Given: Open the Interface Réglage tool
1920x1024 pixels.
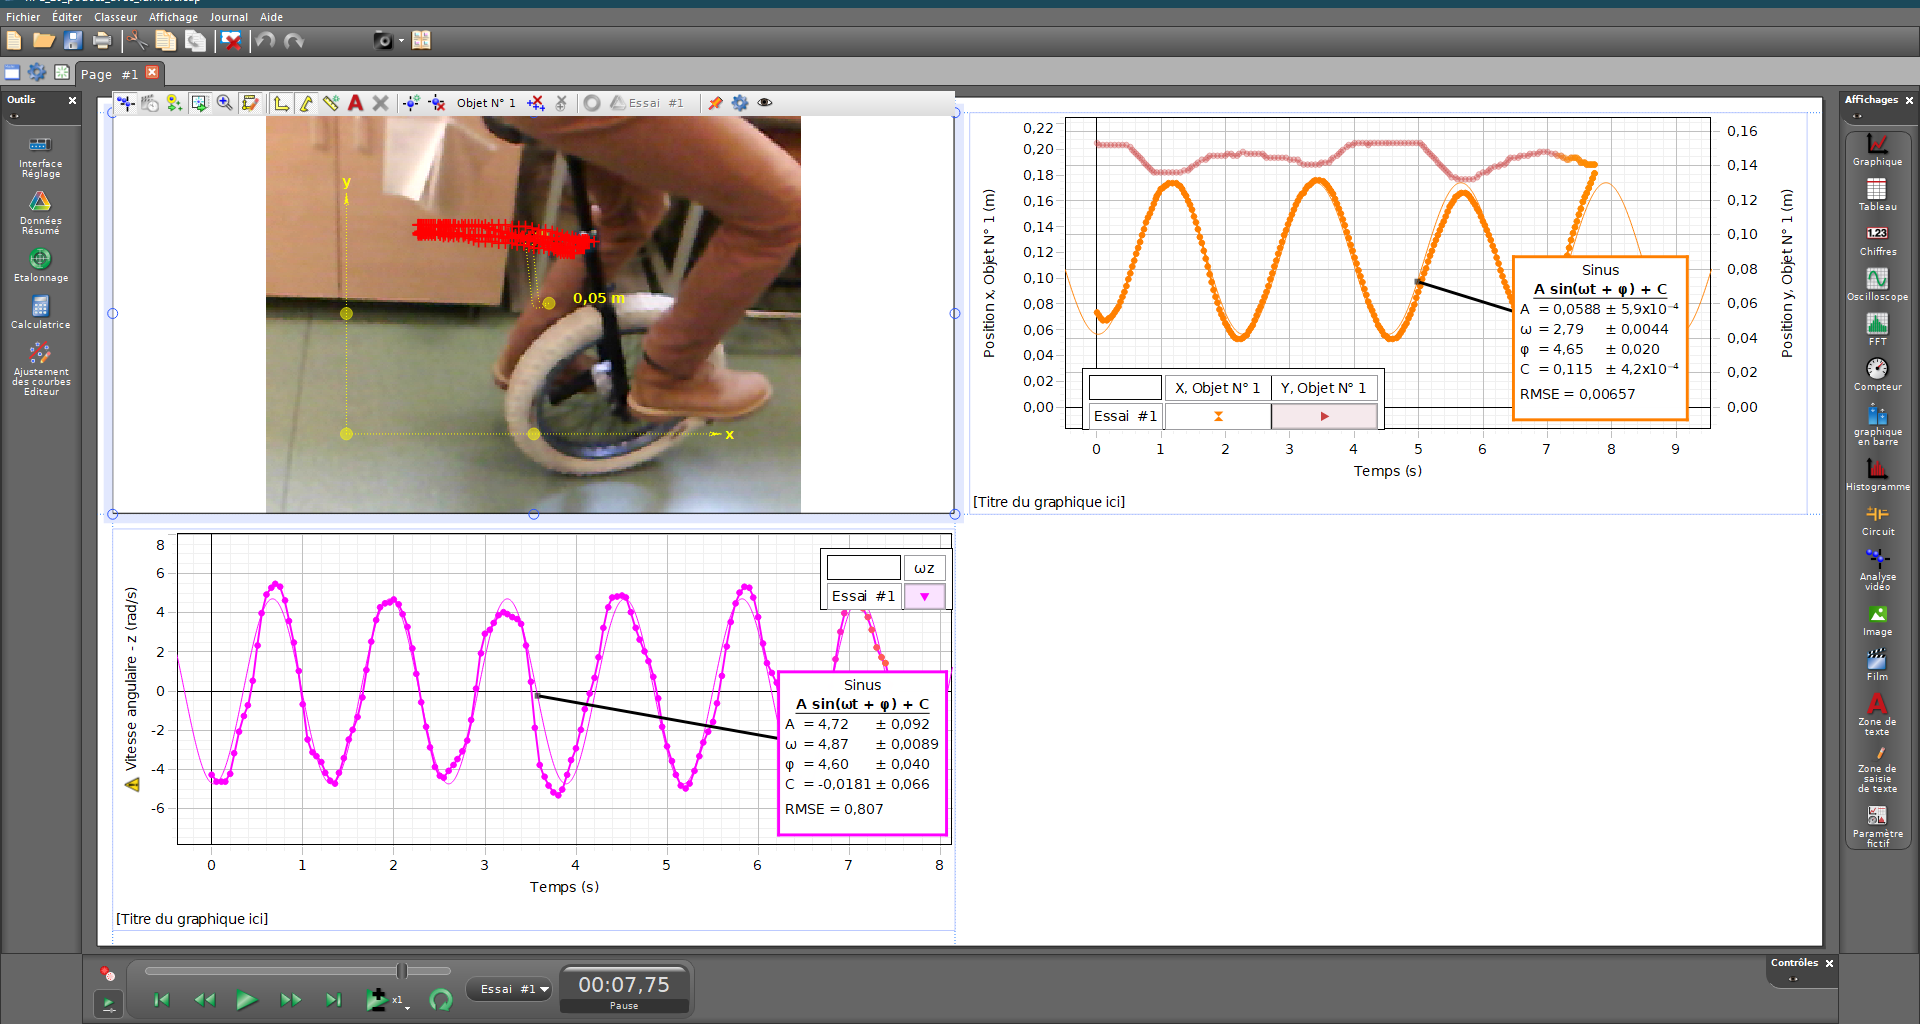Looking at the screenshot, I should tap(40, 157).
